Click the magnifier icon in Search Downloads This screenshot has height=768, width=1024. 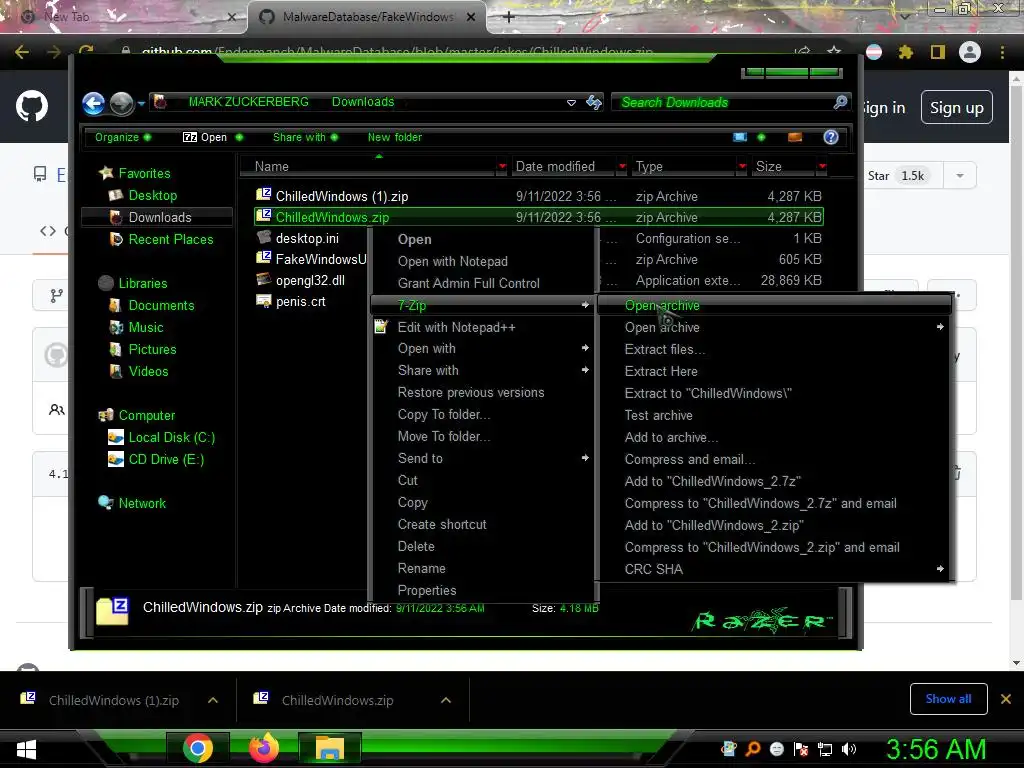[840, 102]
